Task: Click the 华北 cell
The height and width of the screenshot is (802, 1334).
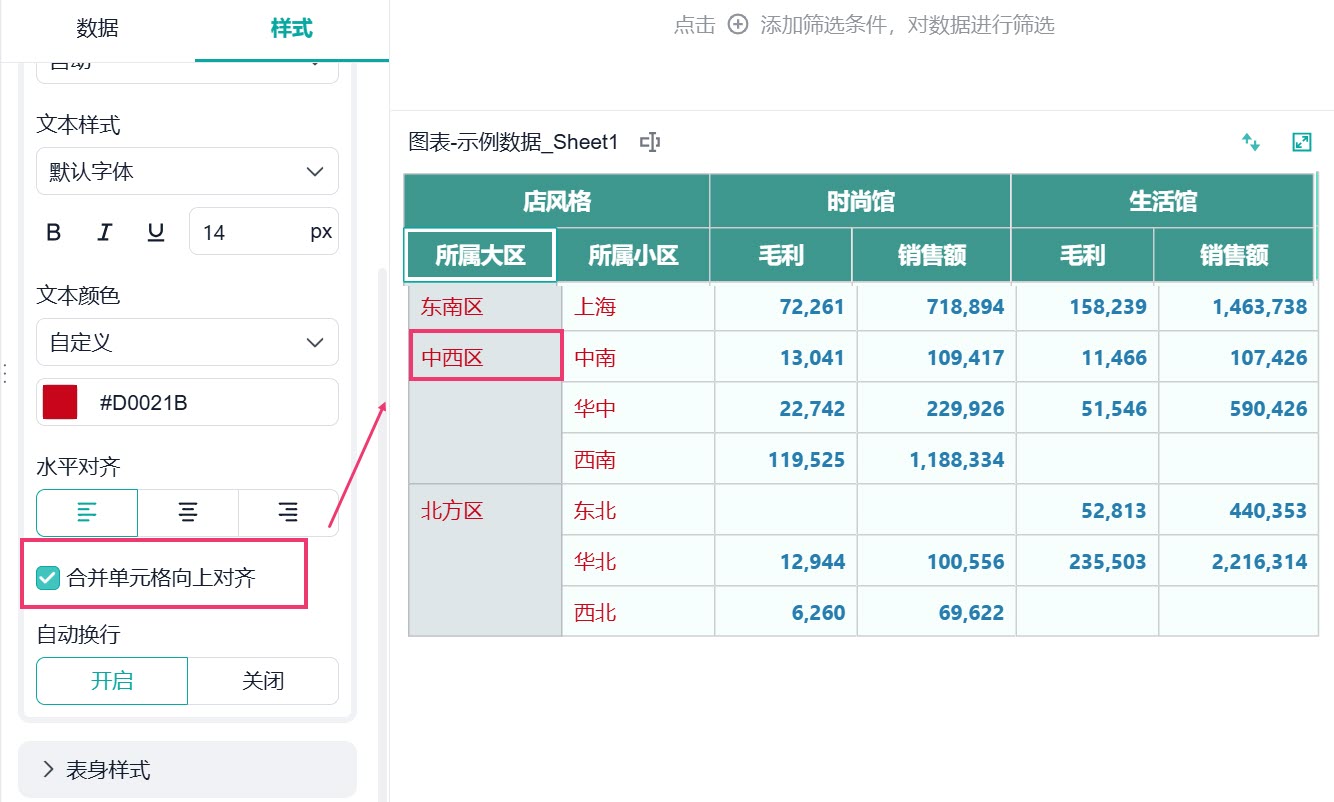Action: [x=638, y=562]
